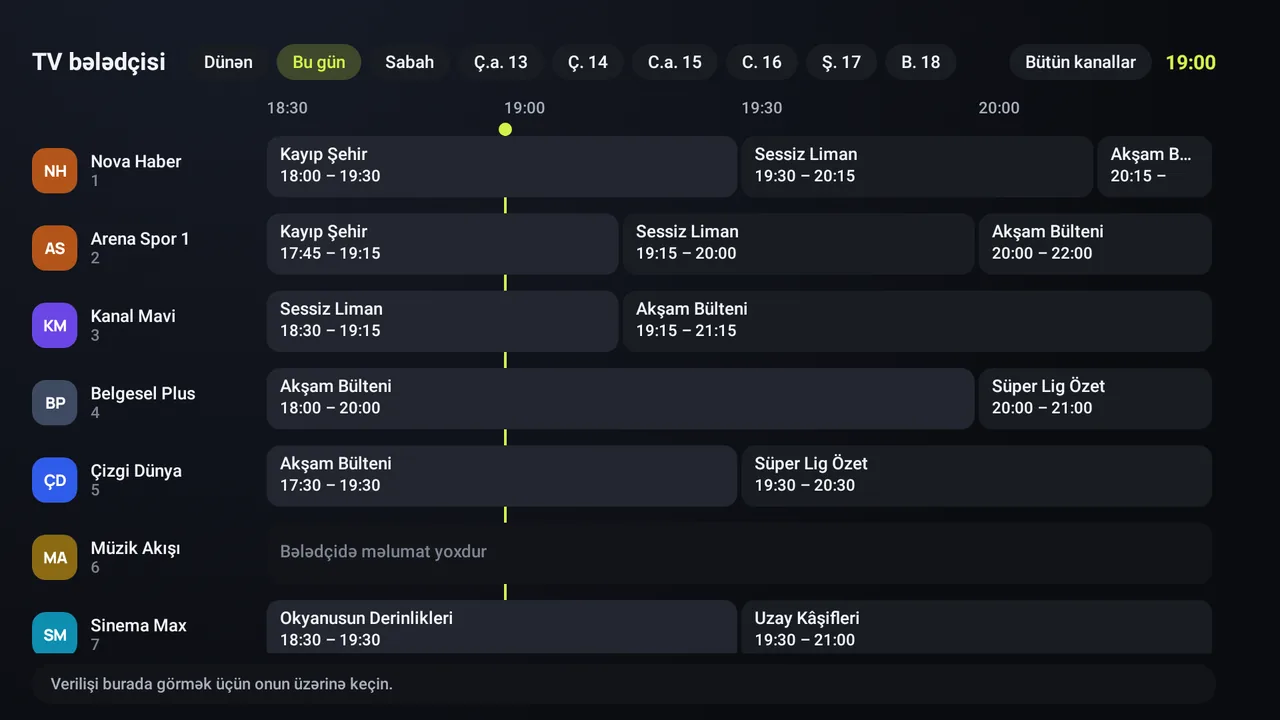Click the 18:30 time label in header
This screenshot has width=1280, height=720.
tap(287, 108)
